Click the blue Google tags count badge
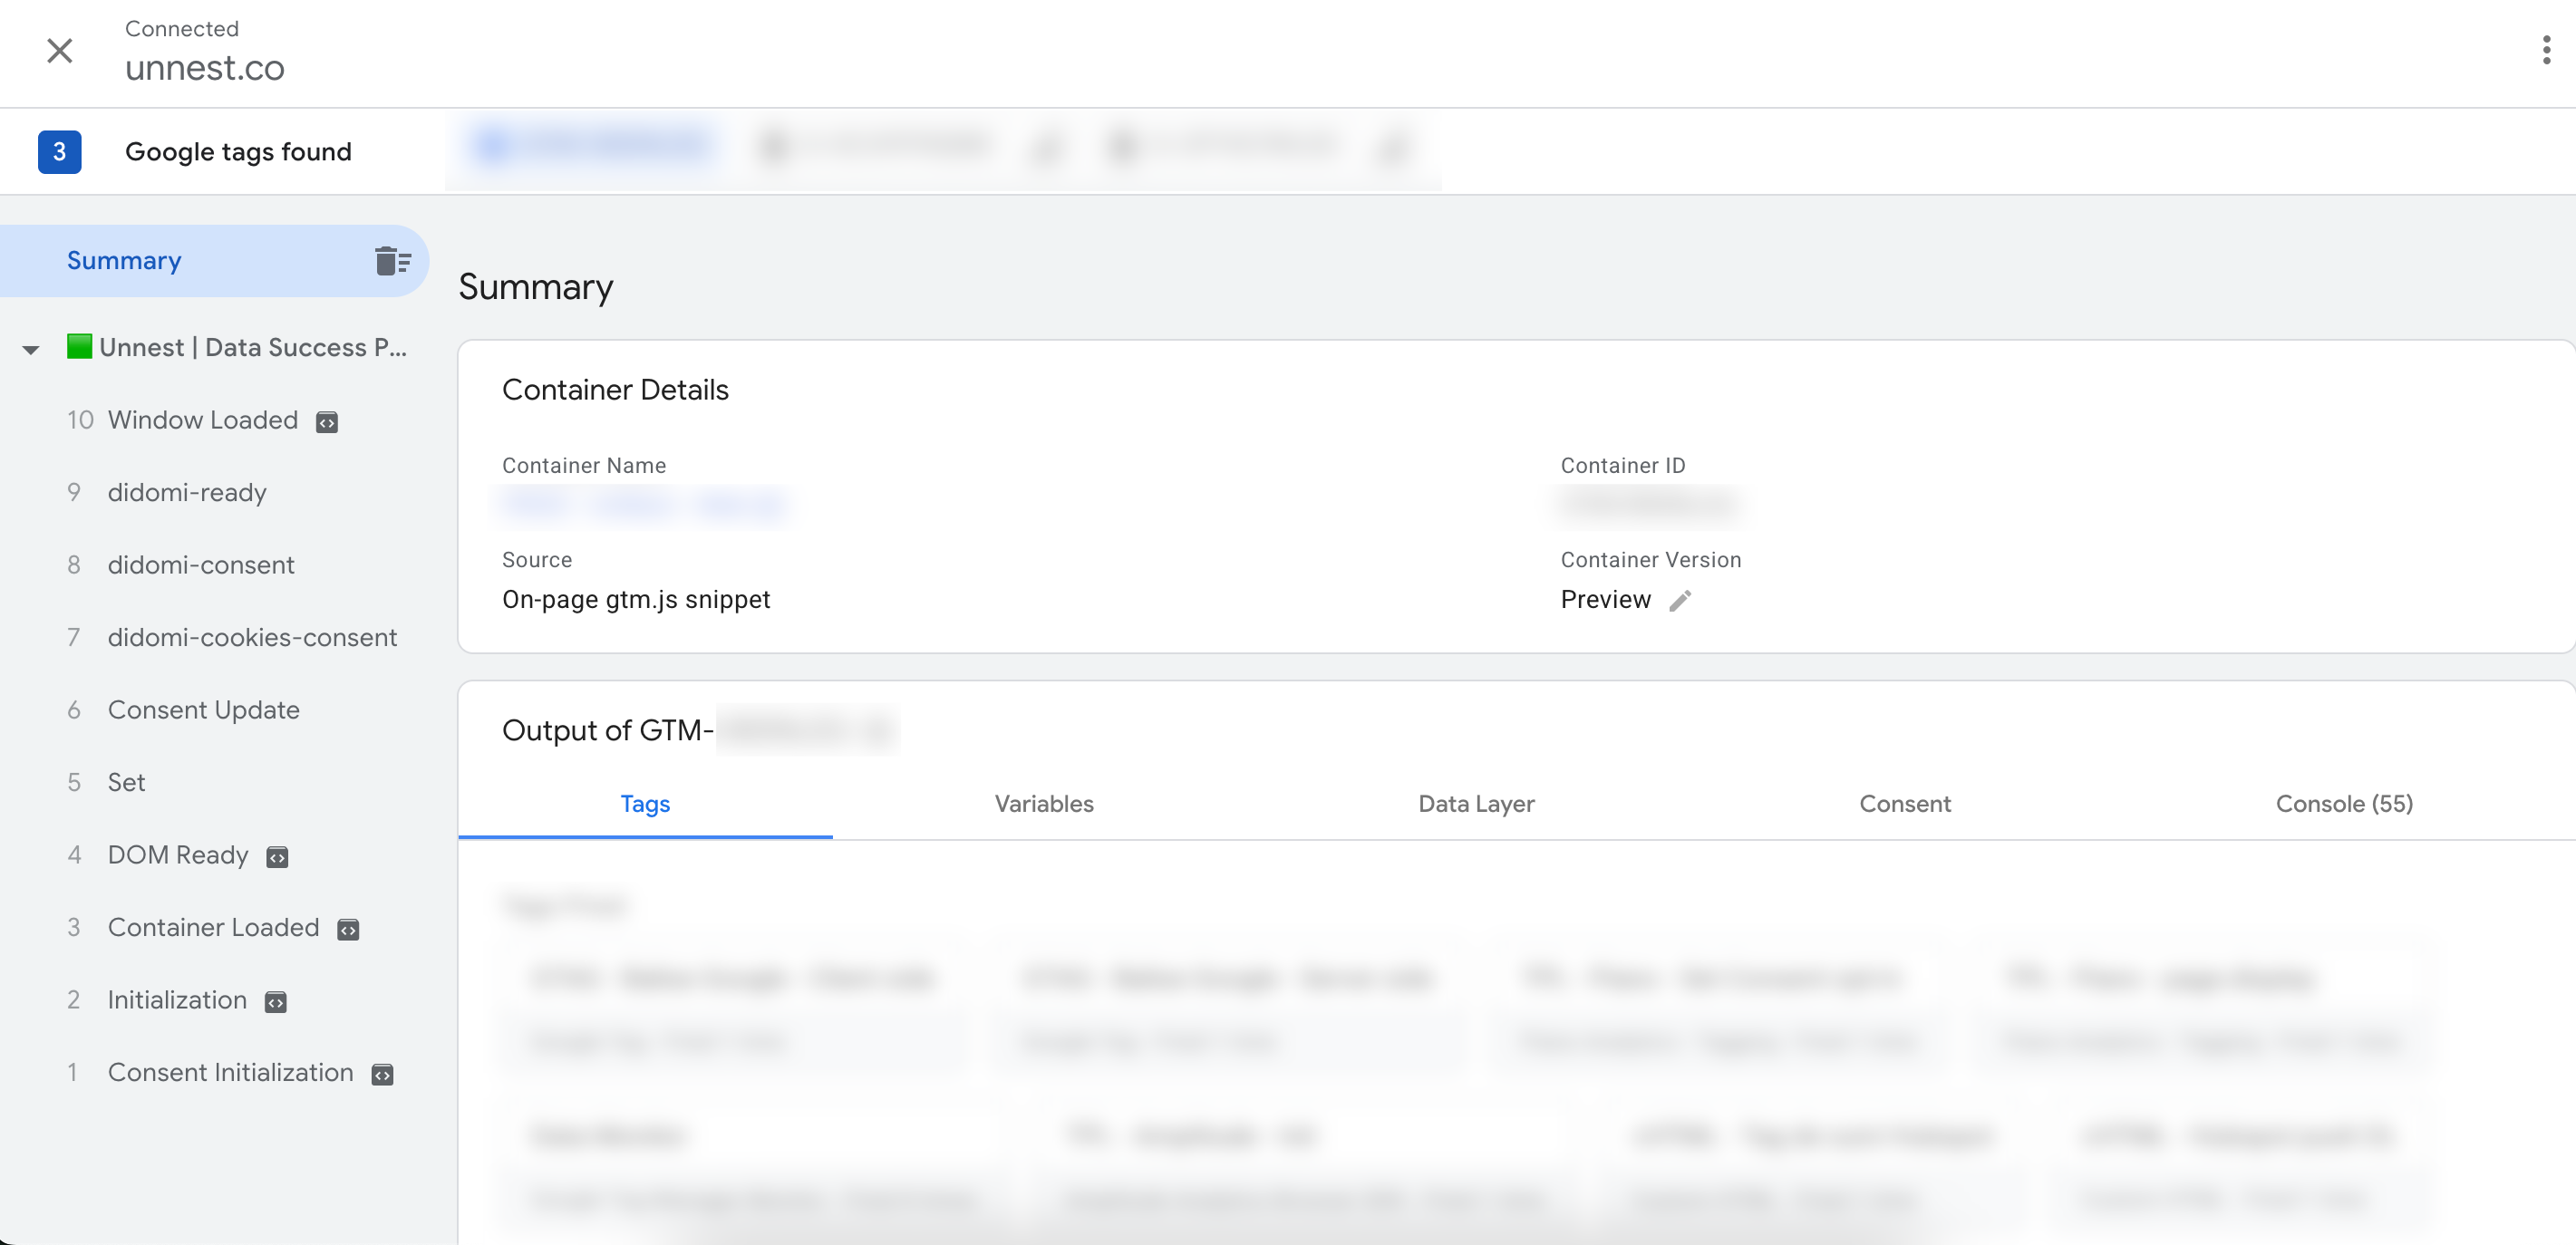Image resolution: width=2576 pixels, height=1245 pixels. [59, 152]
